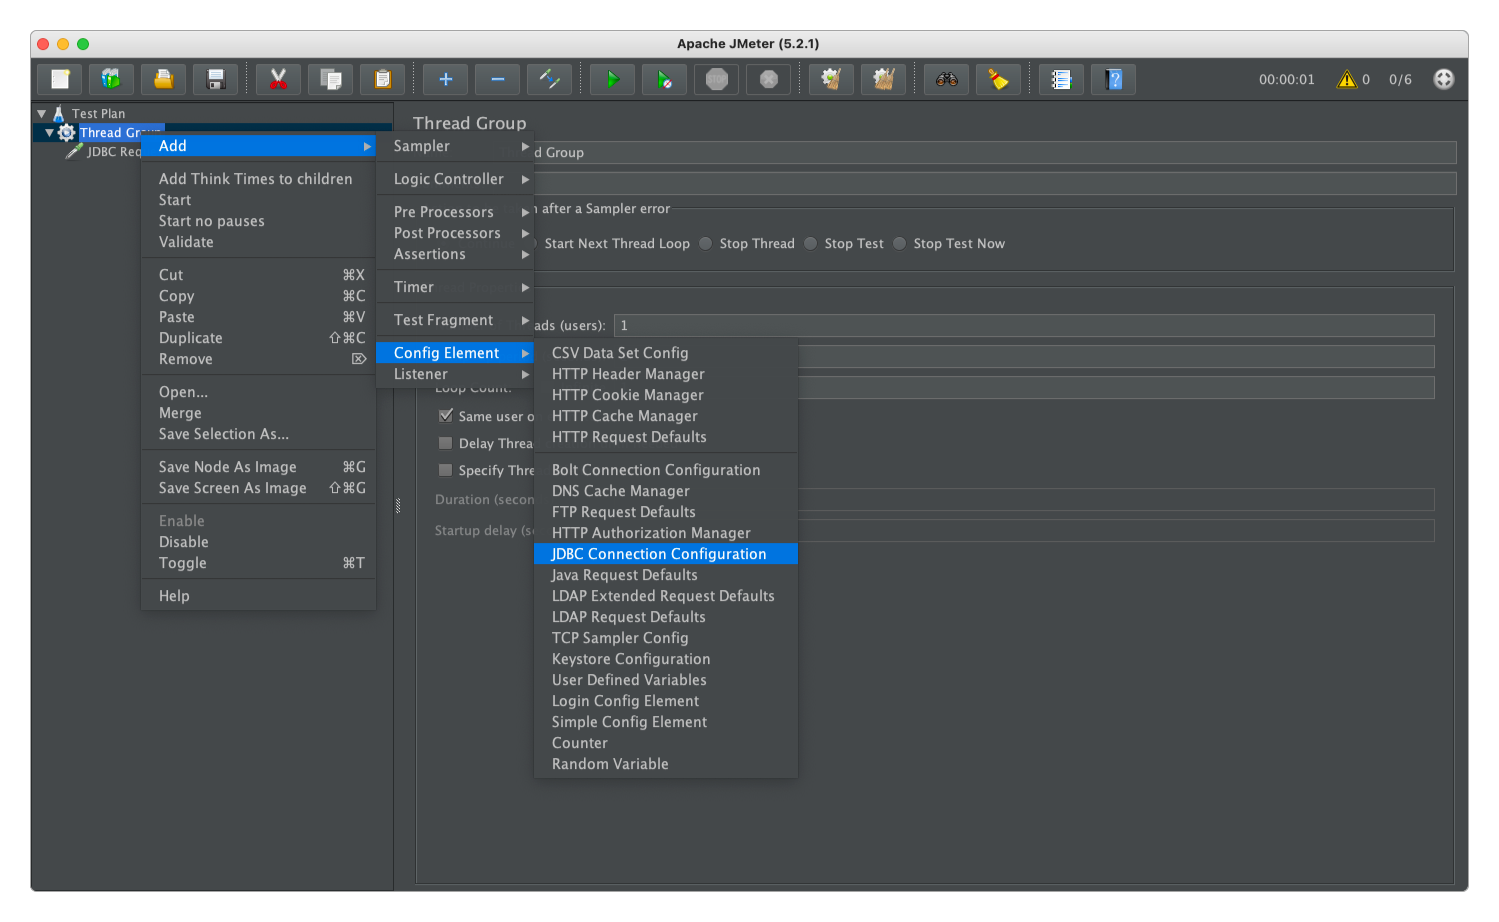
Task: Select the JDBC Request pipette icon in tree
Action: pos(74,151)
